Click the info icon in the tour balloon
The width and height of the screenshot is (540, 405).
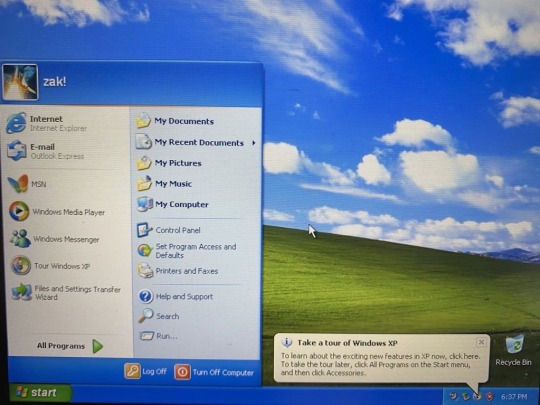(x=287, y=342)
